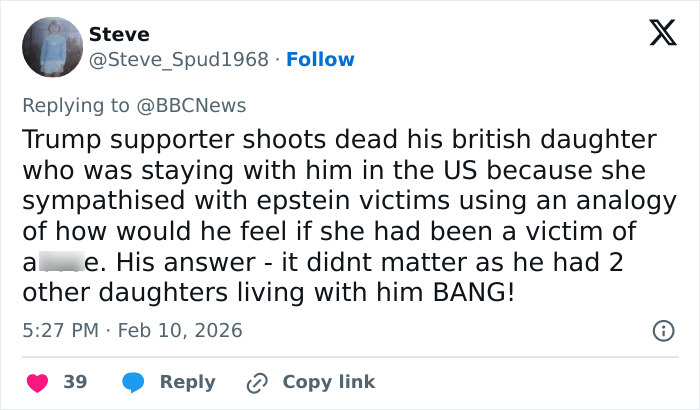Screen dimensions: 700x410
Task: Click the display name Steve
Action: pos(119,34)
